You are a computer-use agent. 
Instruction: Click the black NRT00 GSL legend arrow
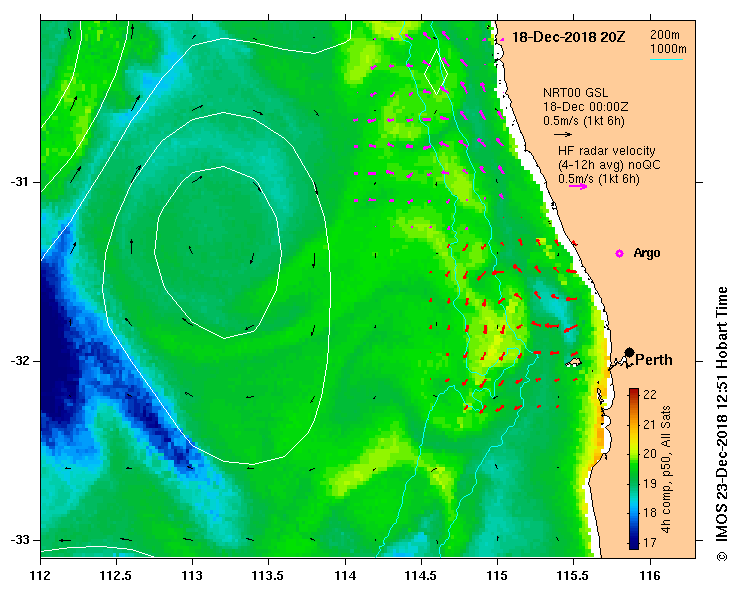pyautogui.click(x=563, y=134)
